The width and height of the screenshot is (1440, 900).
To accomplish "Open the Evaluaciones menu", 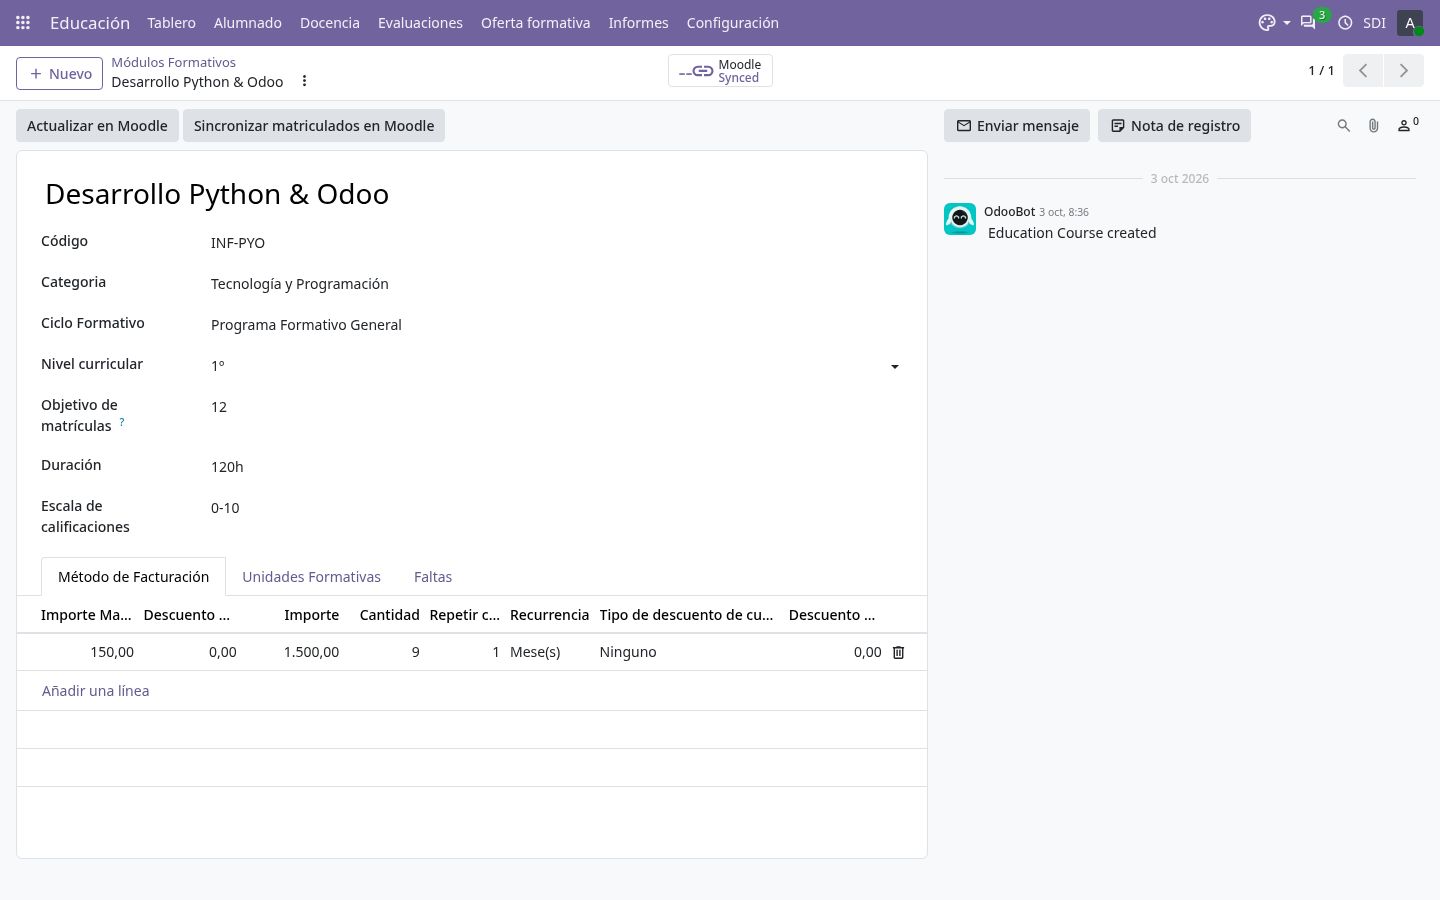I will tap(420, 22).
